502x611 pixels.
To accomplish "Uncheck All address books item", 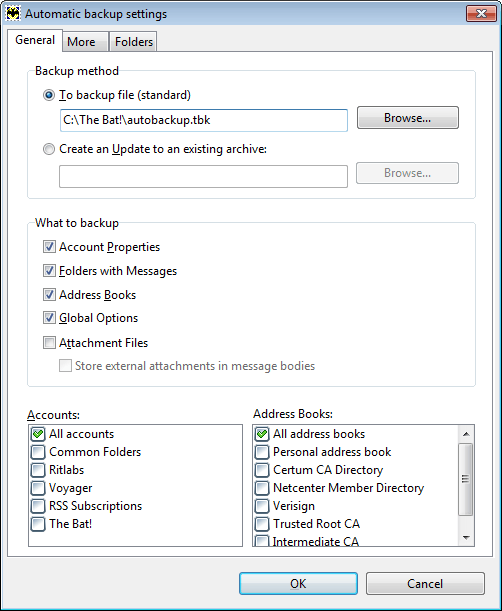I will pos(262,434).
